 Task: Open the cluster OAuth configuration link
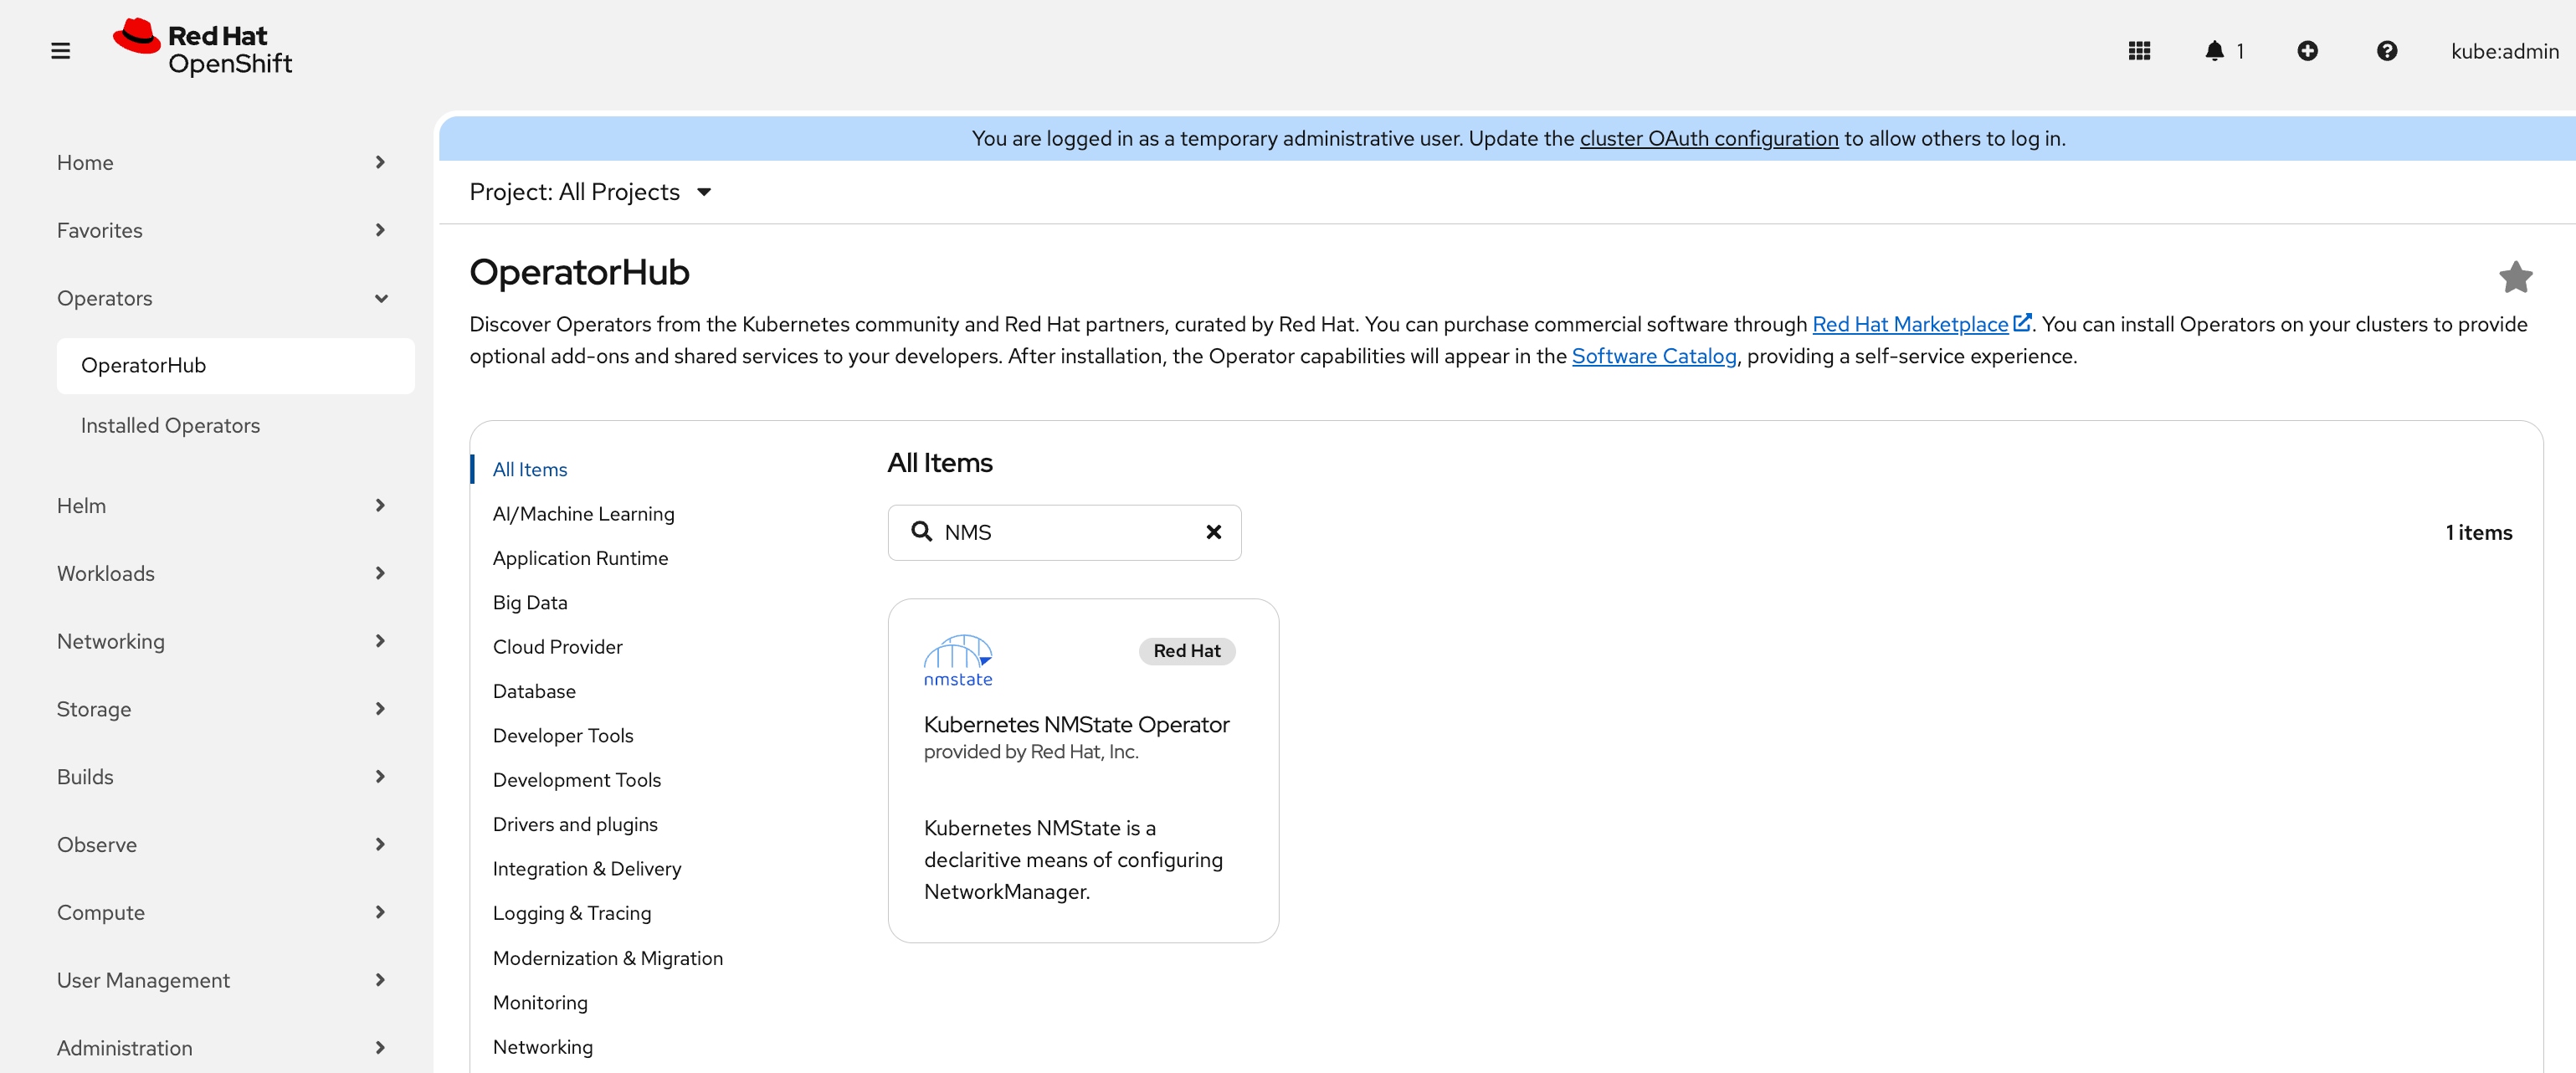pos(1708,138)
